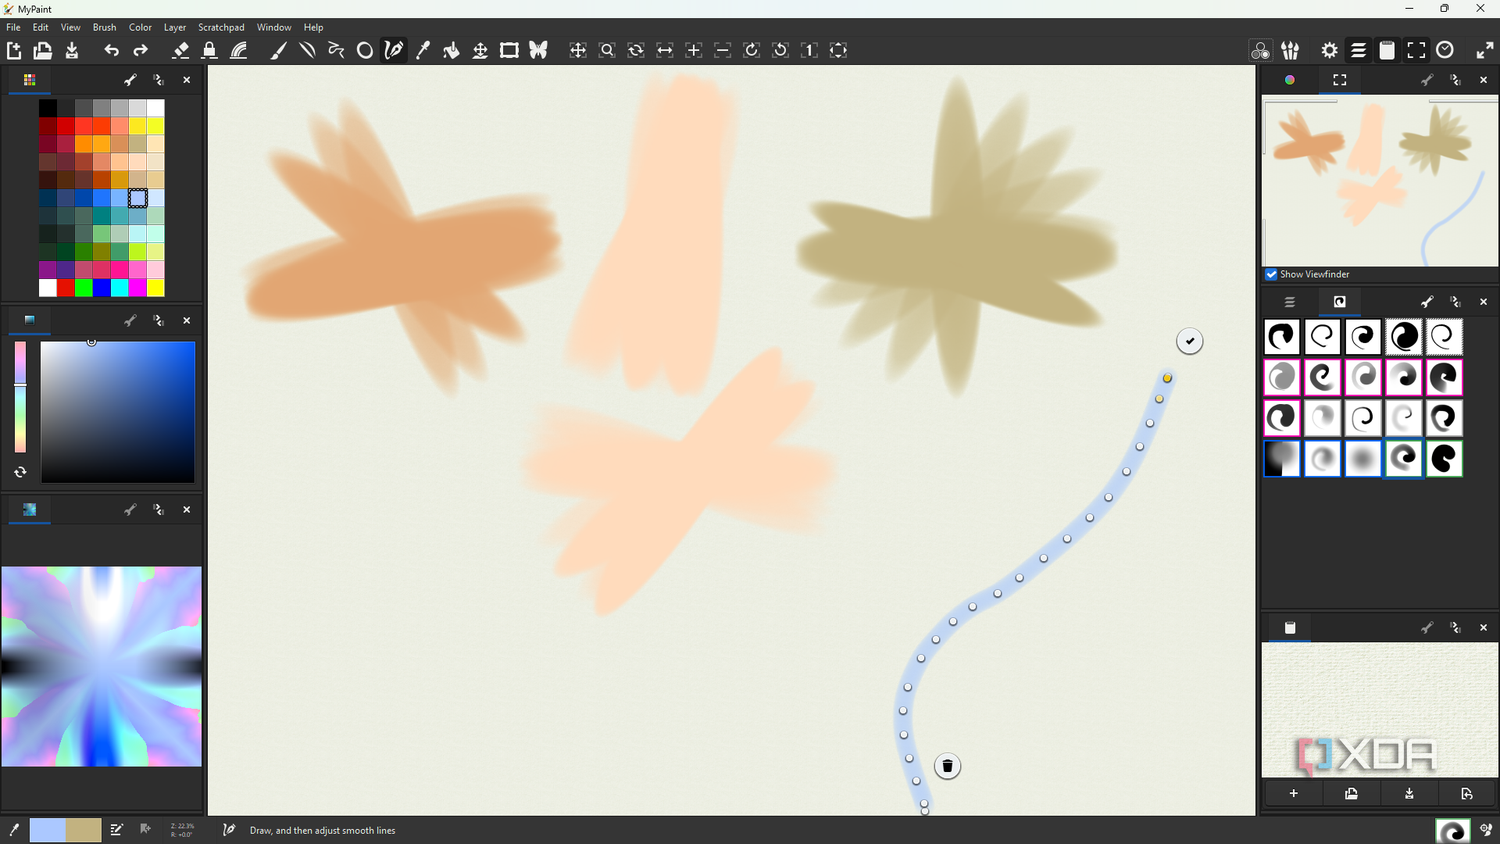The image size is (1500, 844).
Task: Click the first brush thumbnail in the brush panel
Action: 1282,337
